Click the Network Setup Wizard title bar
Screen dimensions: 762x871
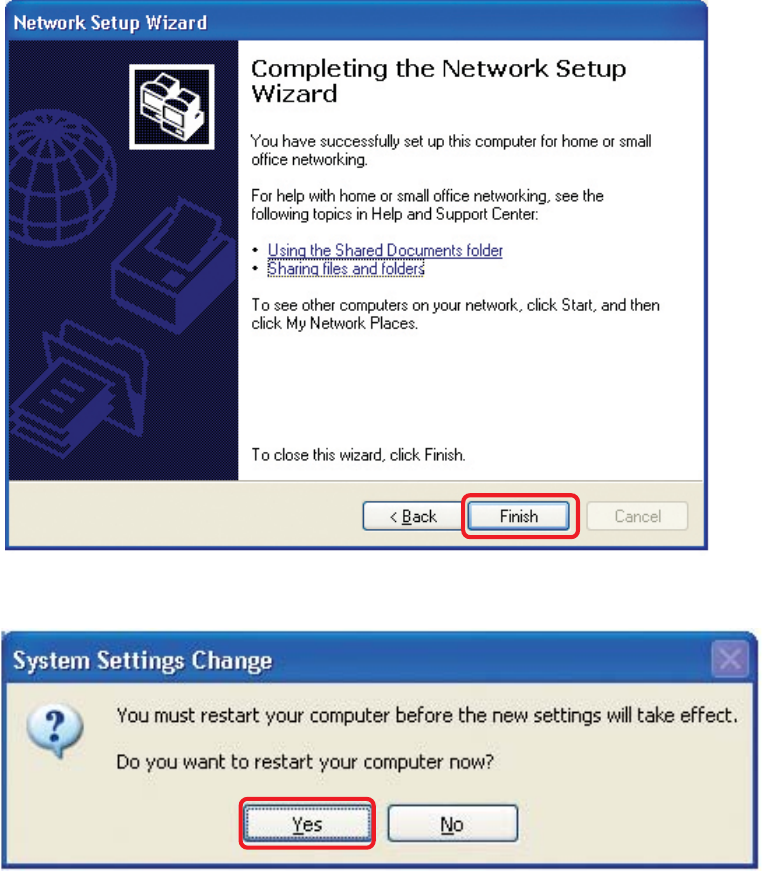355,22
